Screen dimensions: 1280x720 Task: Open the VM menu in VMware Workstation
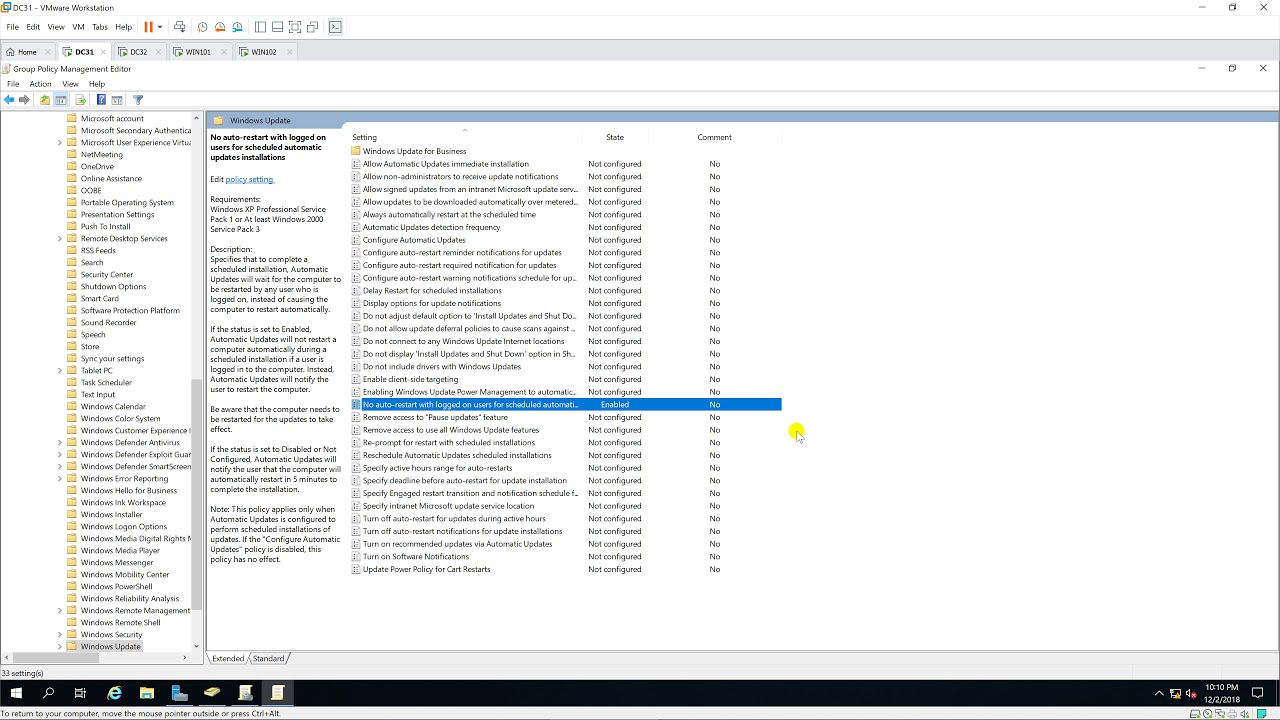tap(78, 27)
